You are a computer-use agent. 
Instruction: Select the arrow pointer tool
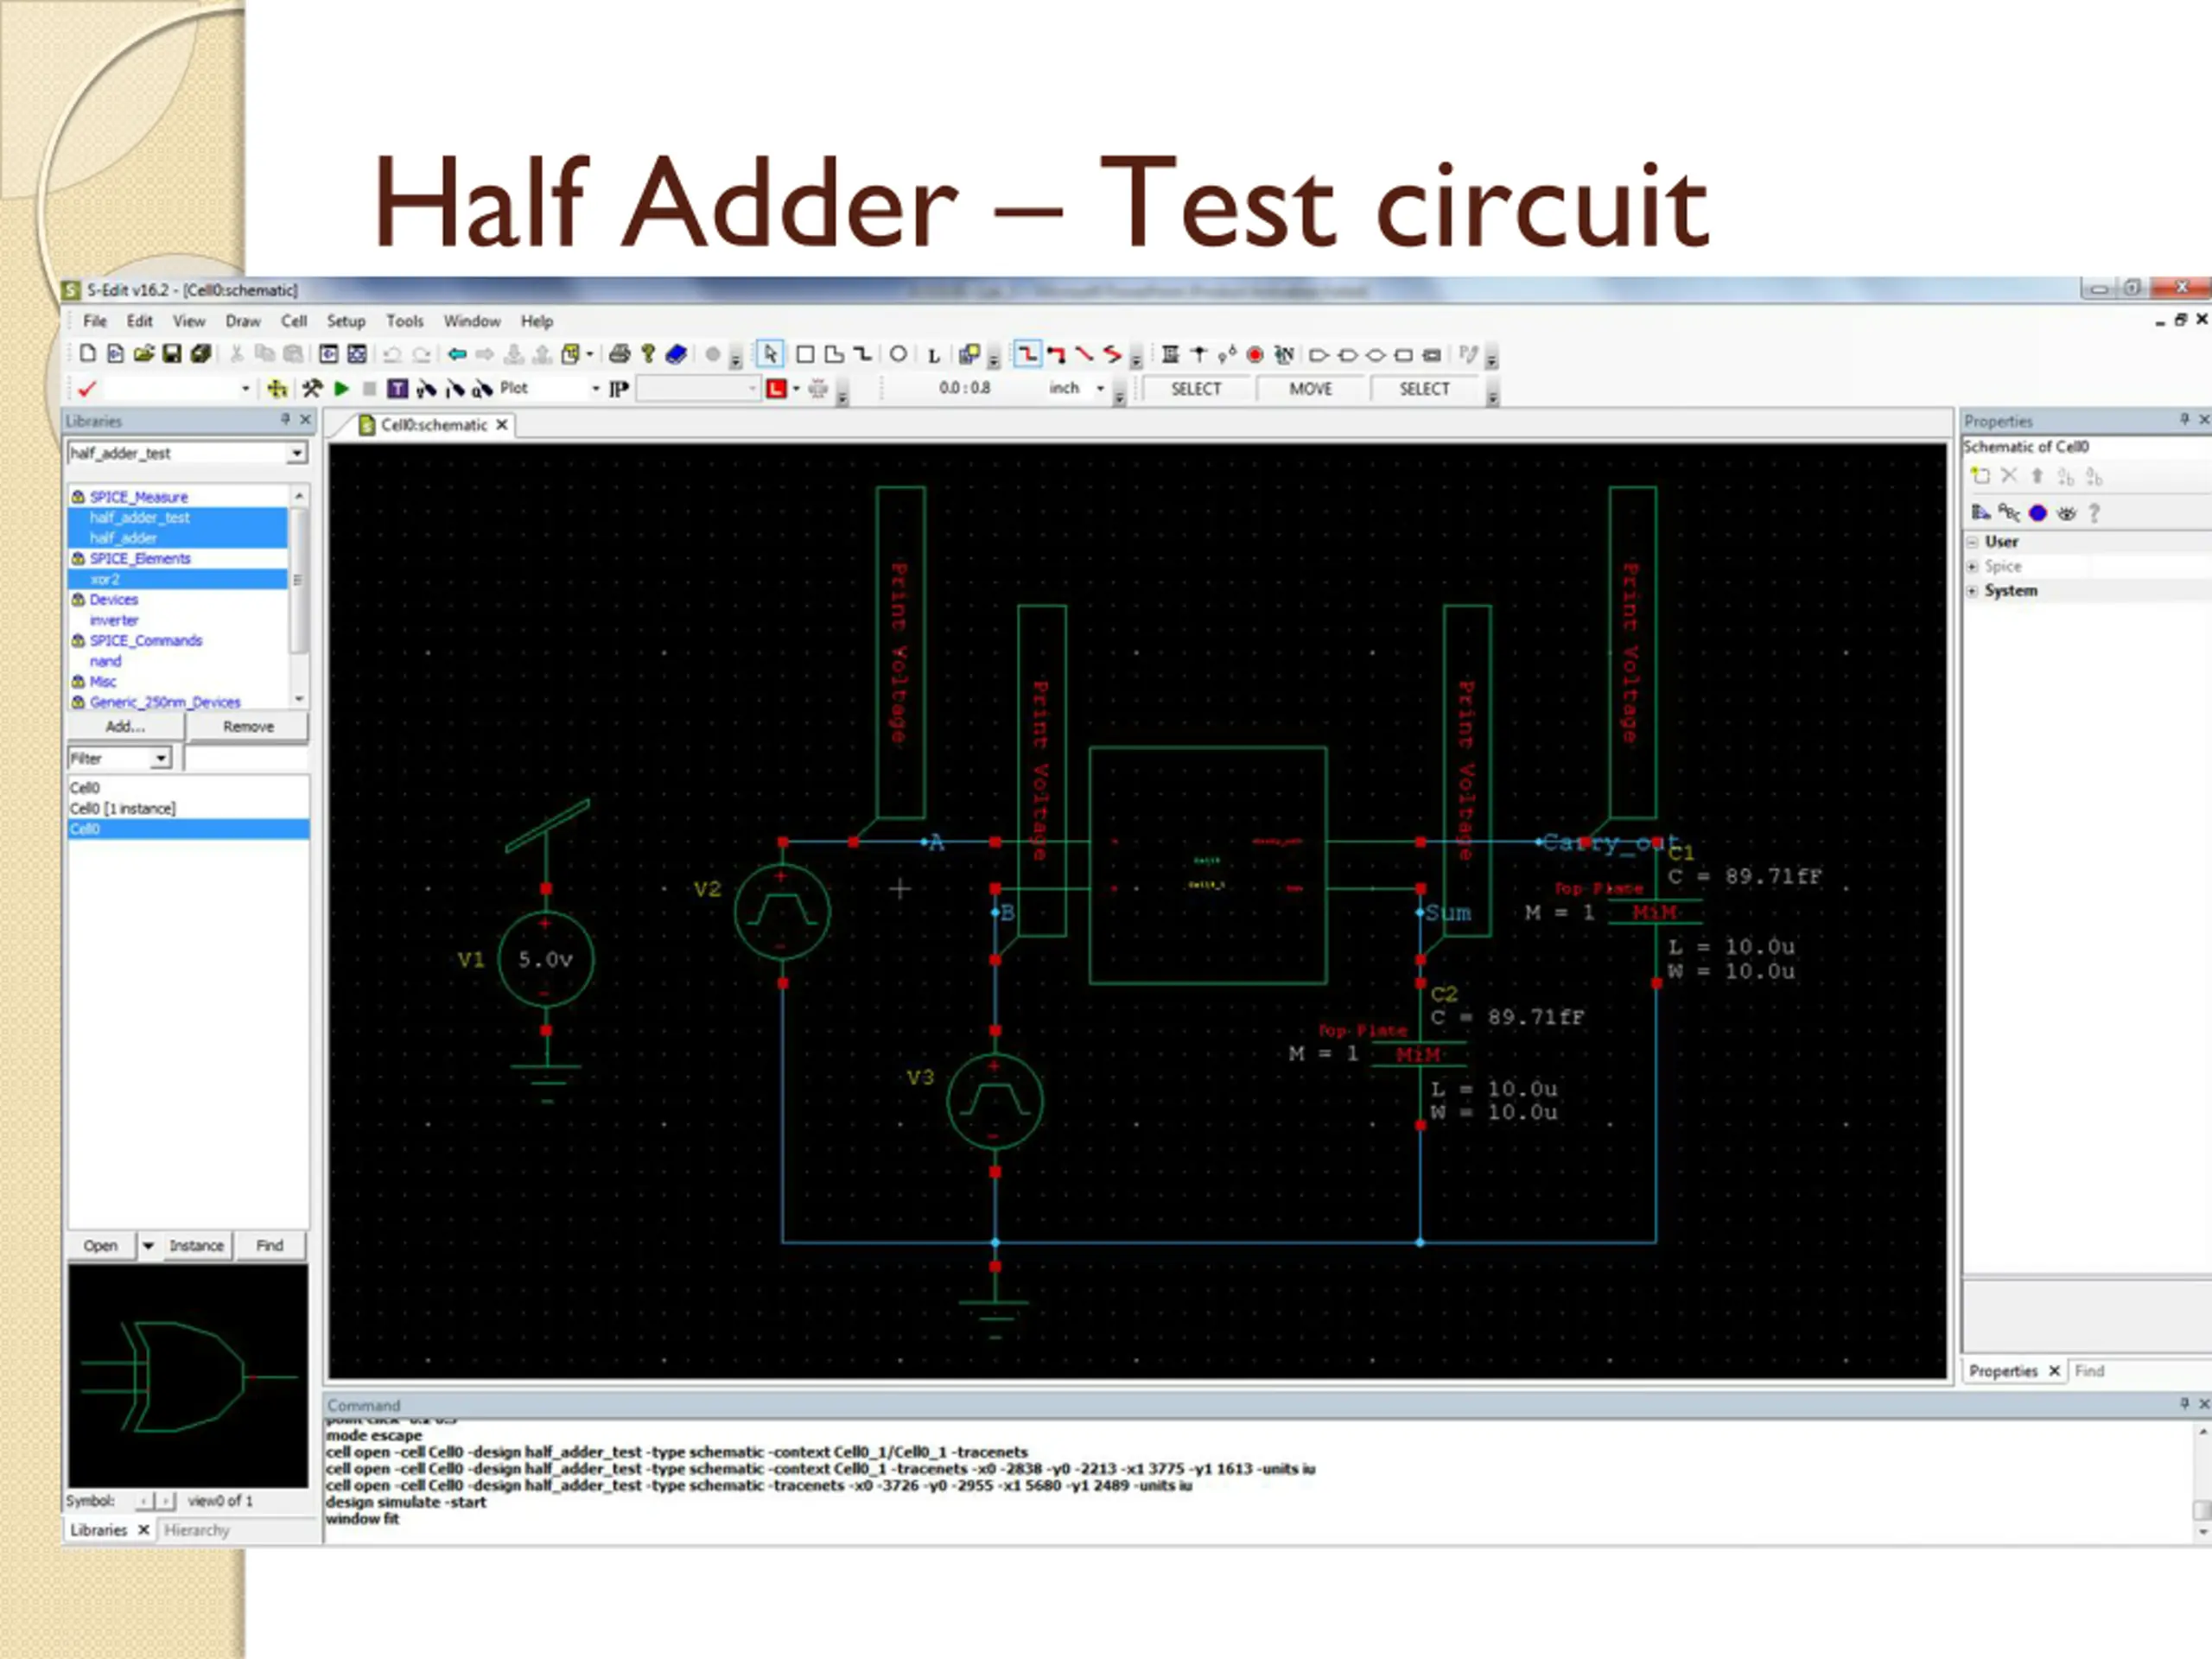pyautogui.click(x=770, y=354)
